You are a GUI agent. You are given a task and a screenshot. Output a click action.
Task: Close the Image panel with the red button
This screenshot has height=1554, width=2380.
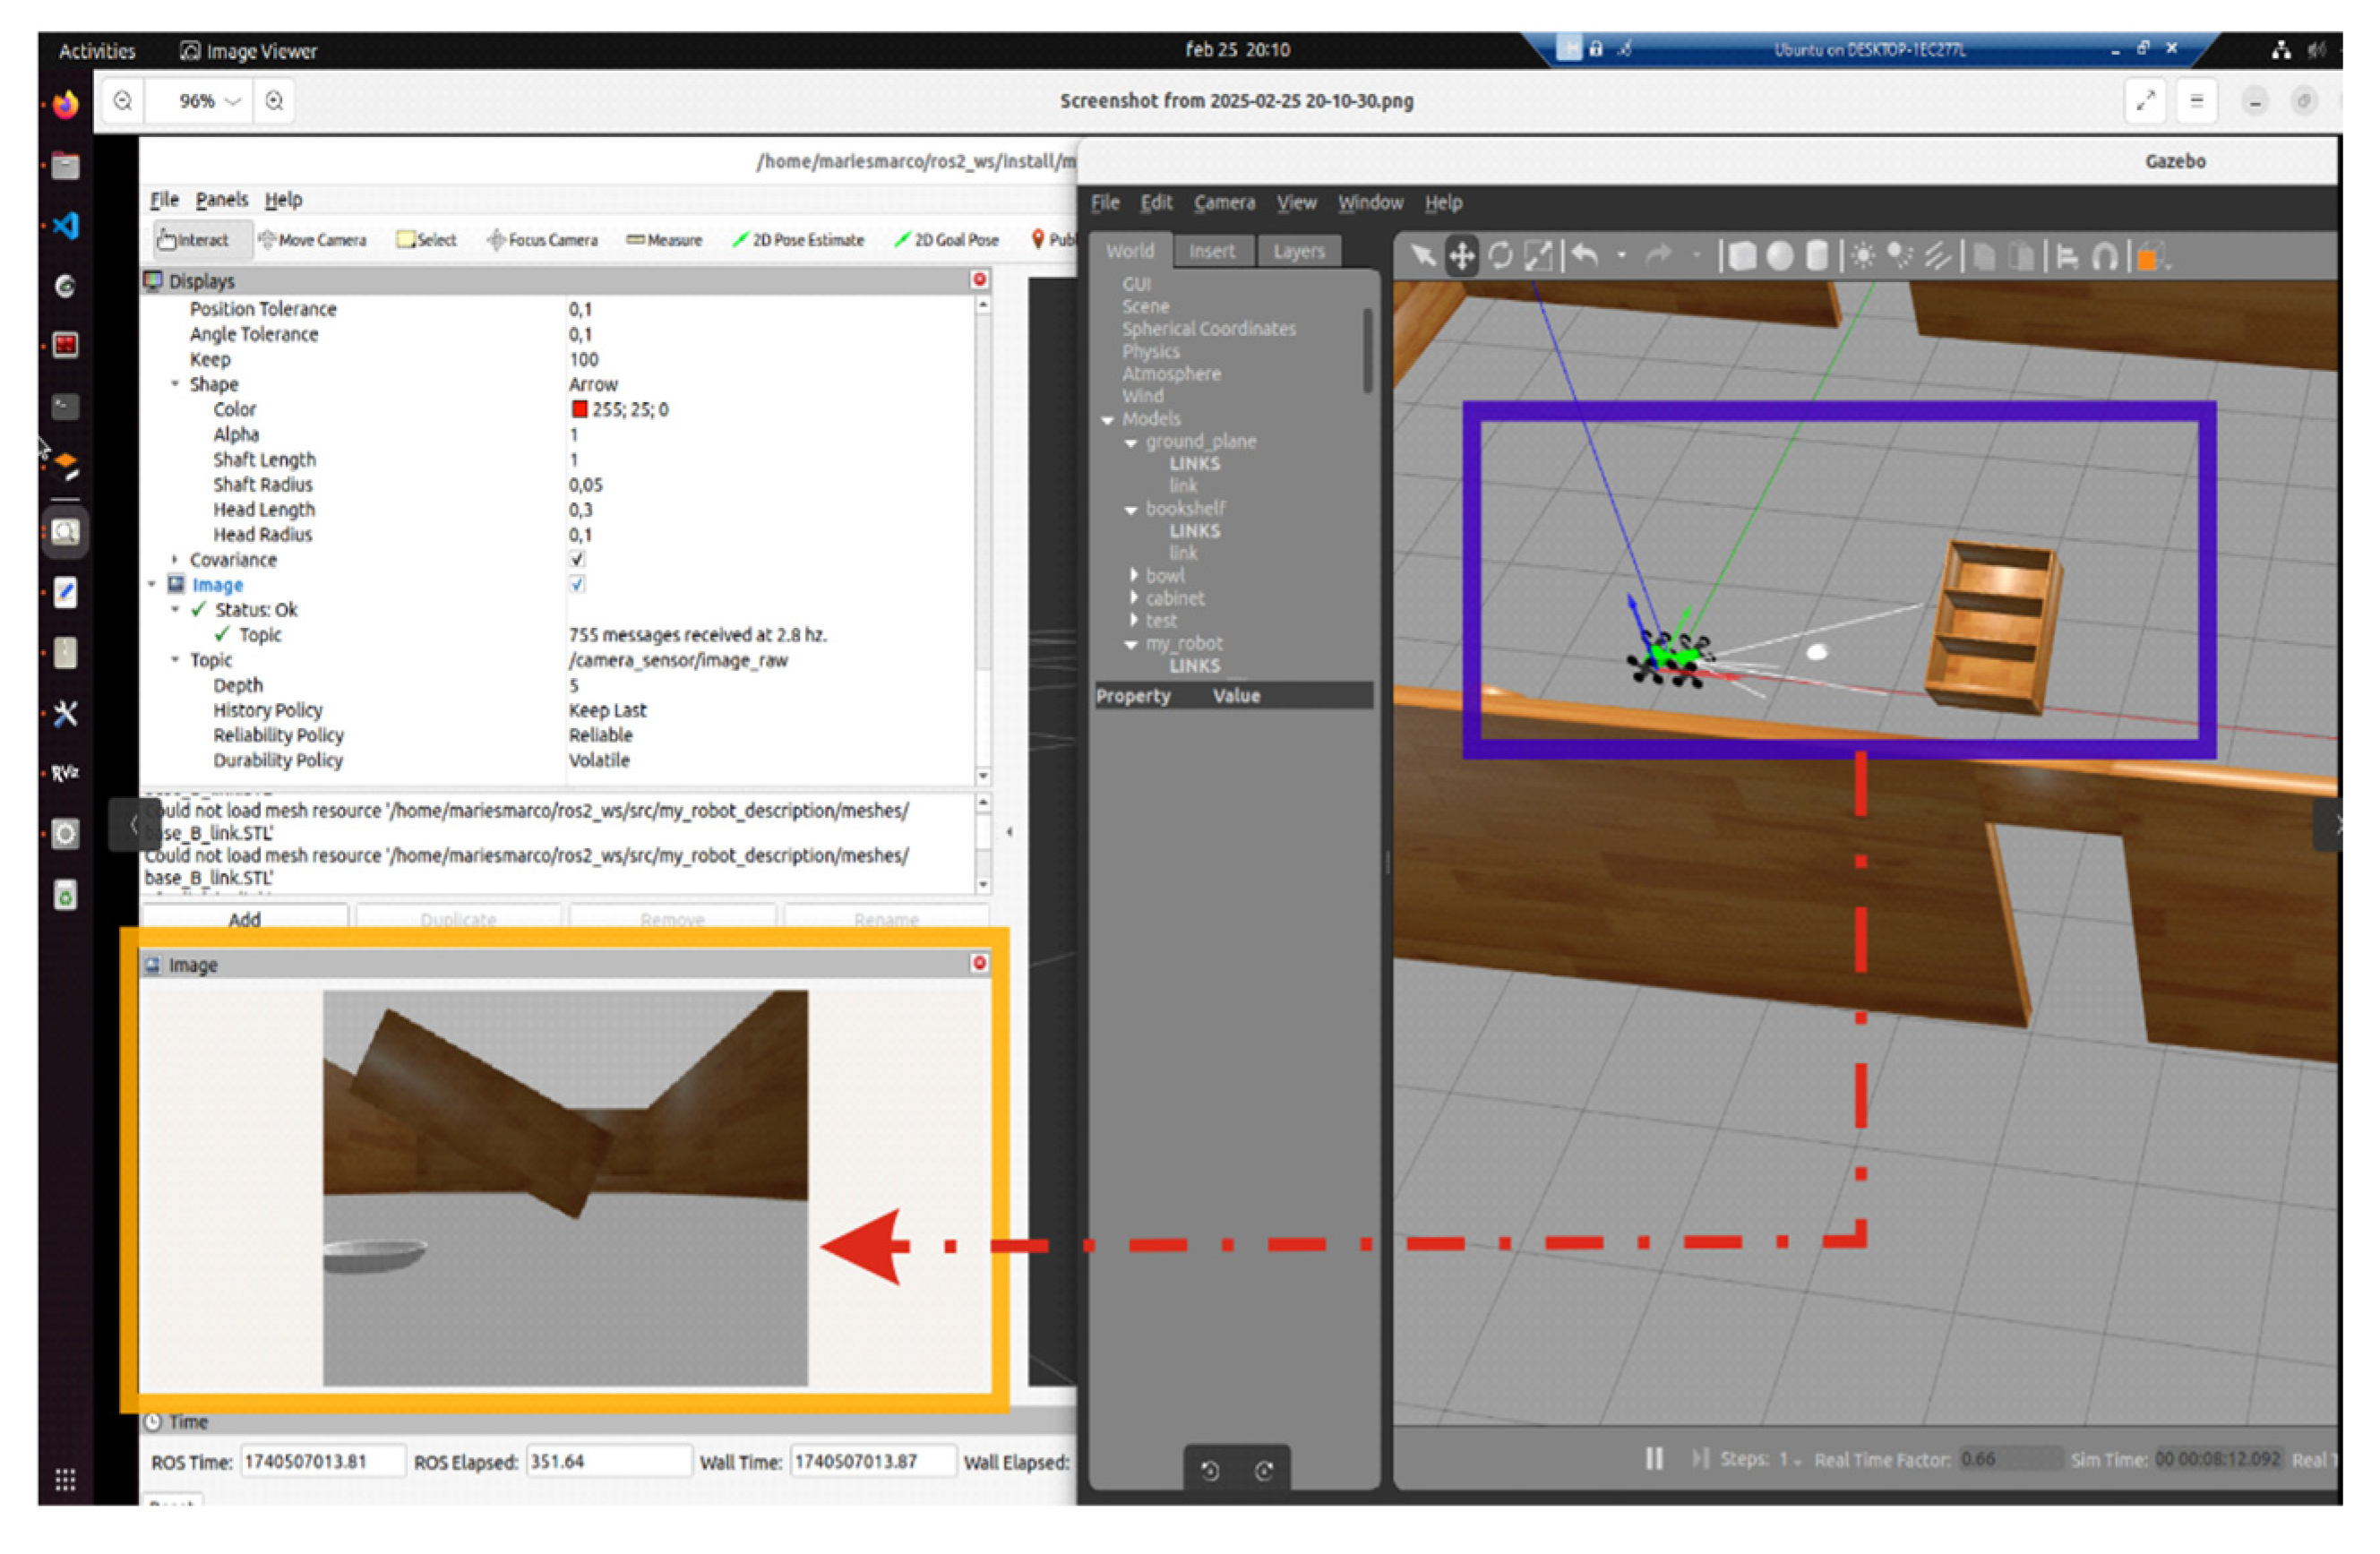click(979, 962)
